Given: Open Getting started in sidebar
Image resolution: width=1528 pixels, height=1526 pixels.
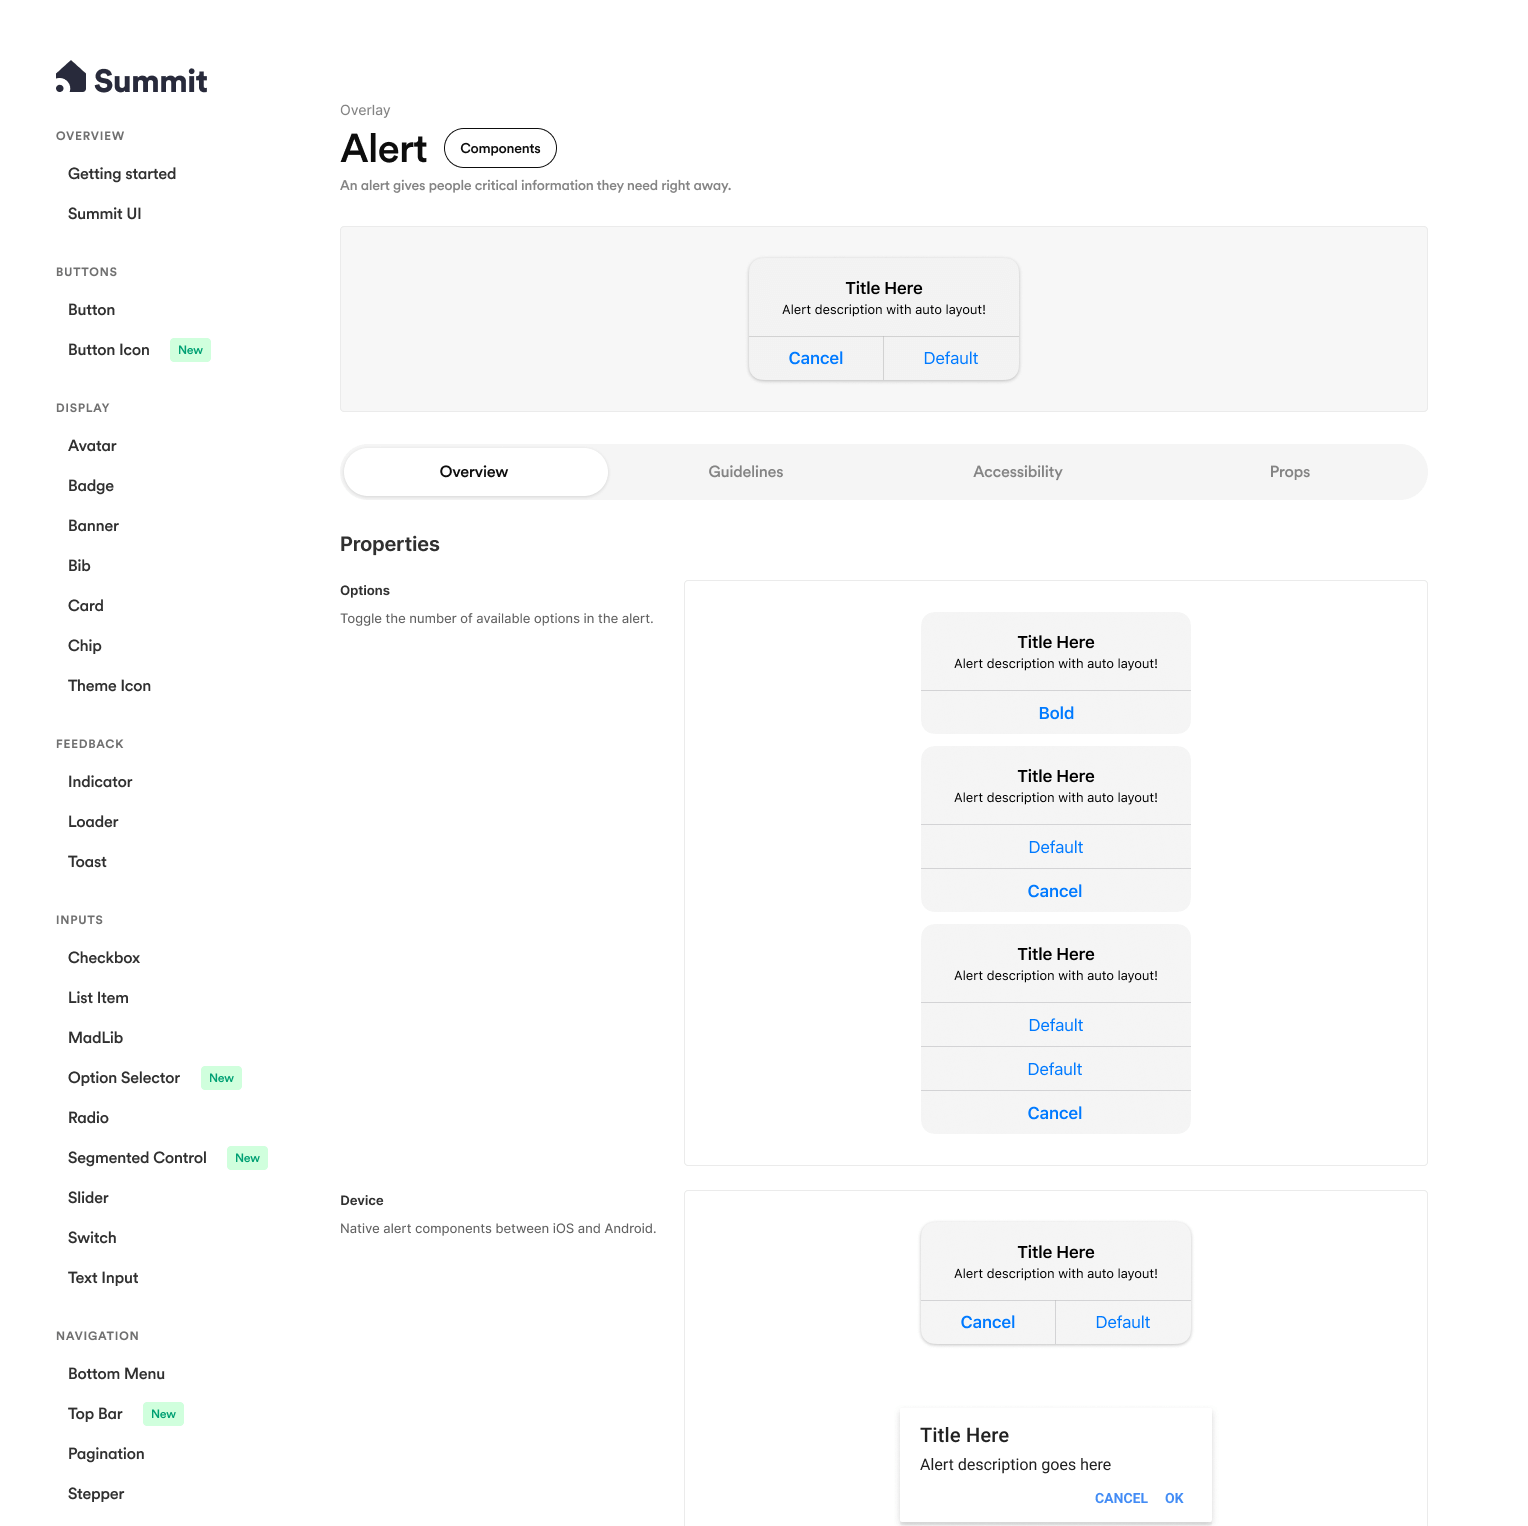Looking at the screenshot, I should coord(122,174).
